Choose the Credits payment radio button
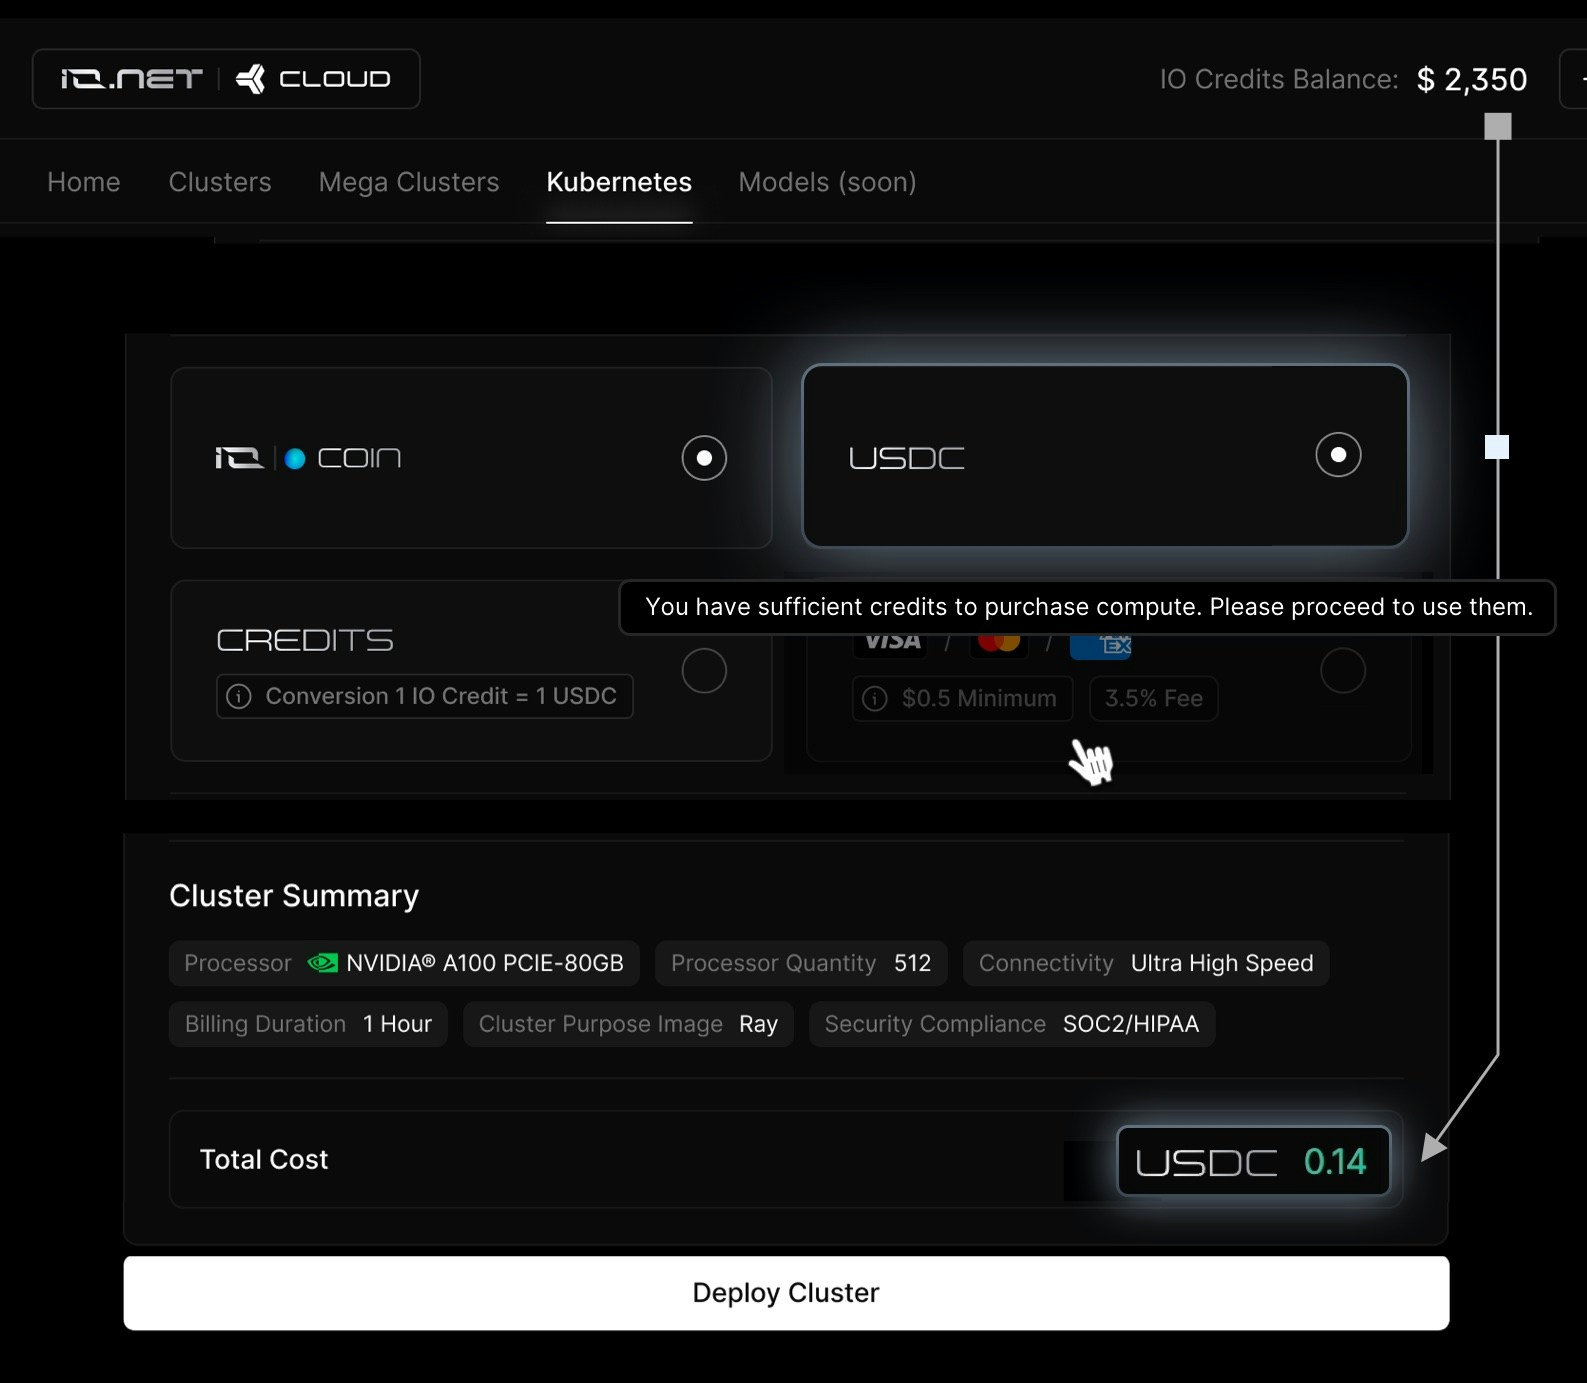 [x=704, y=671]
